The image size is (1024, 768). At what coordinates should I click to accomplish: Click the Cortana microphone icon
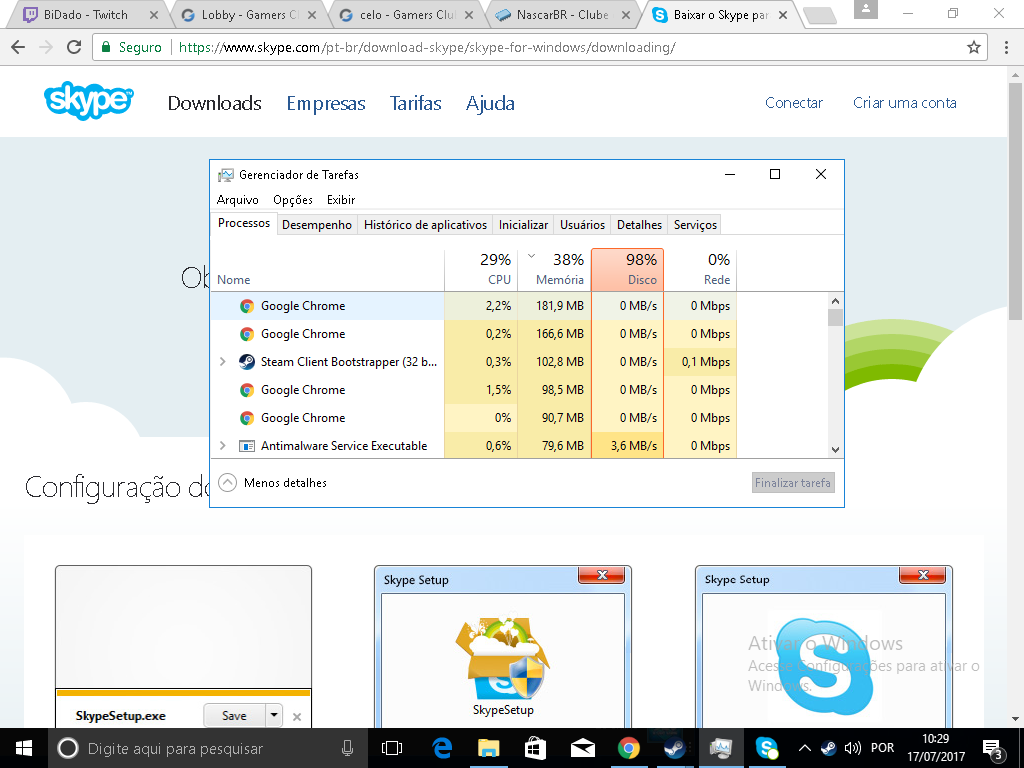tap(347, 748)
